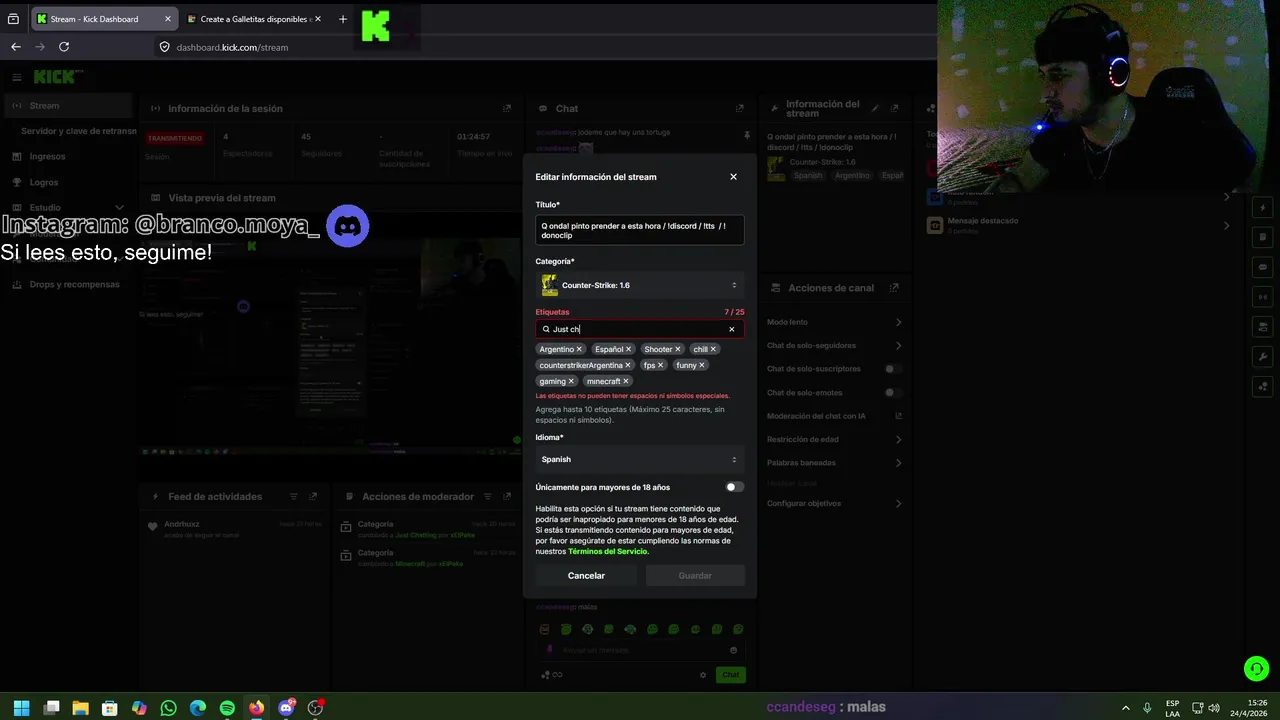This screenshot has height=720, width=1280.
Task: Pop out Información de la sesión panel
Action: [507, 108]
